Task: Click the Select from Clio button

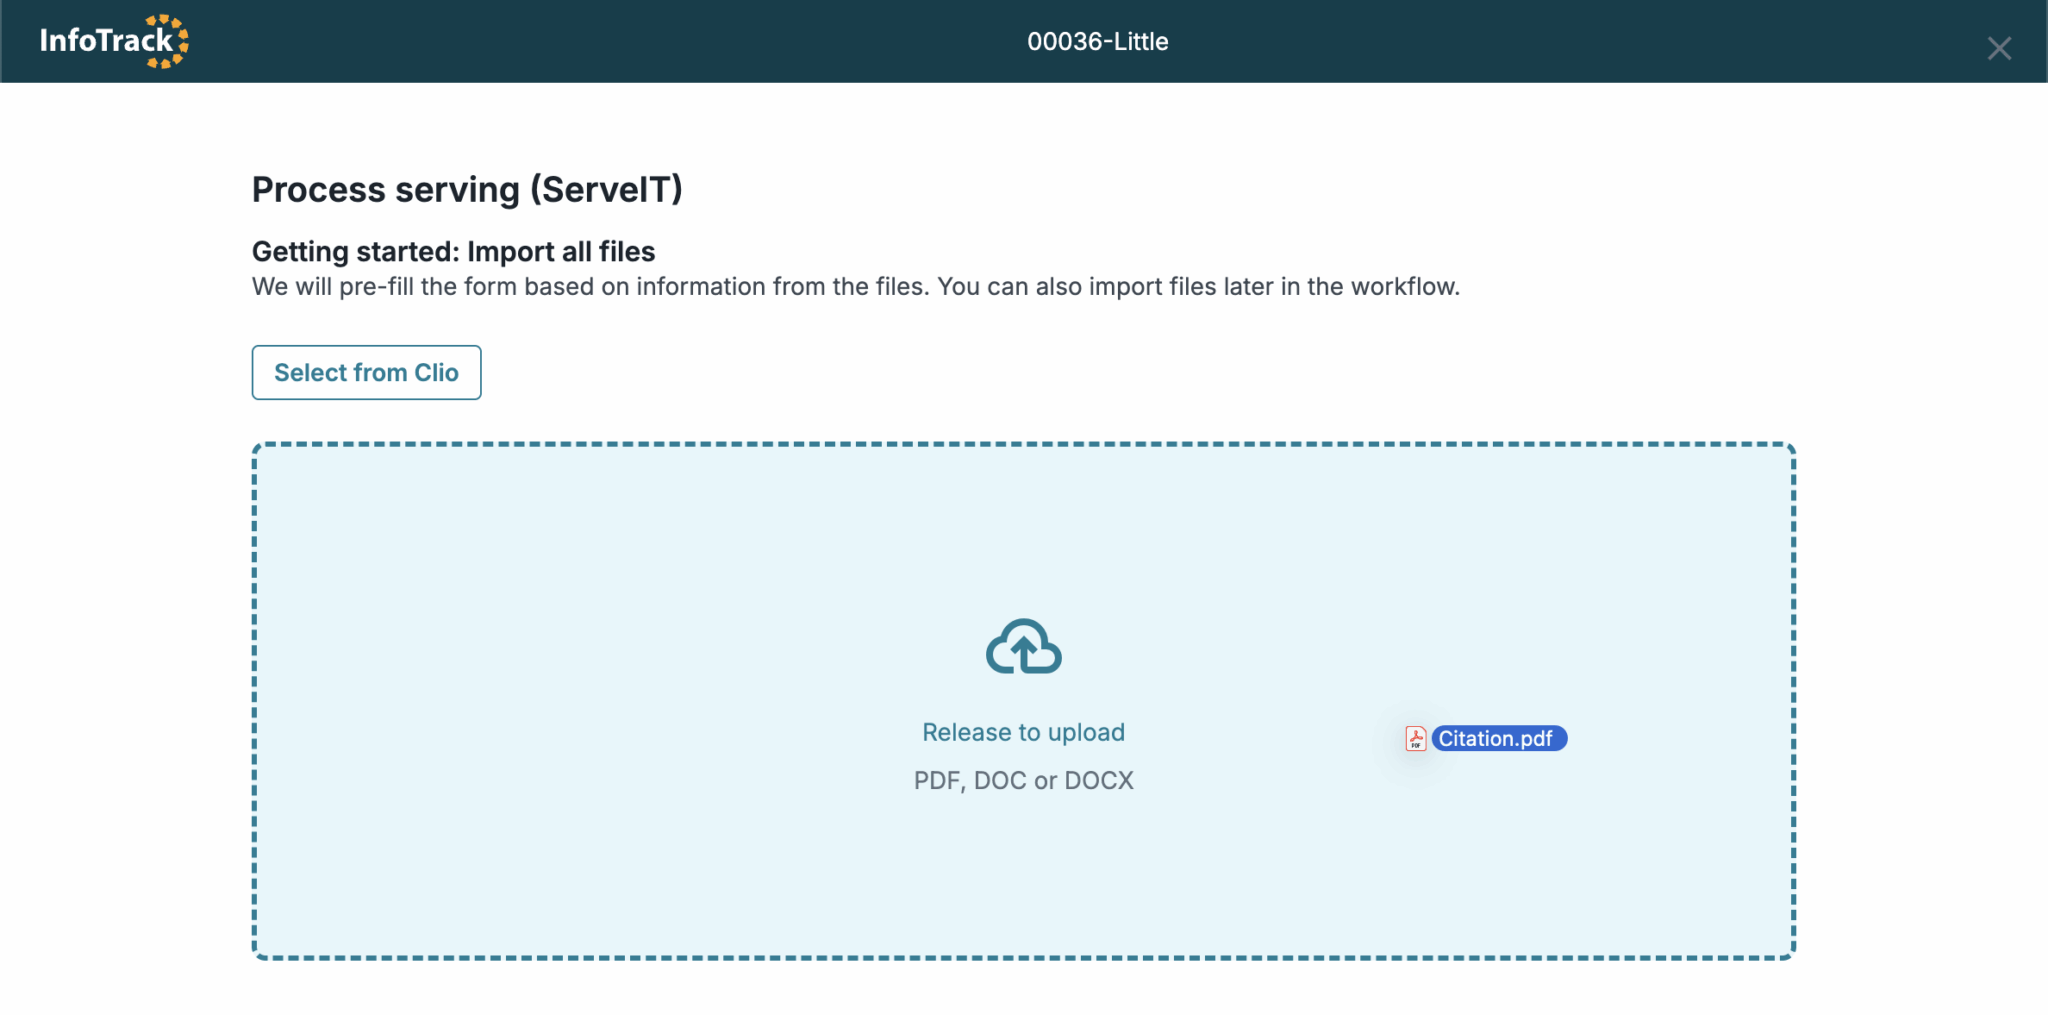Action: pyautogui.click(x=366, y=372)
